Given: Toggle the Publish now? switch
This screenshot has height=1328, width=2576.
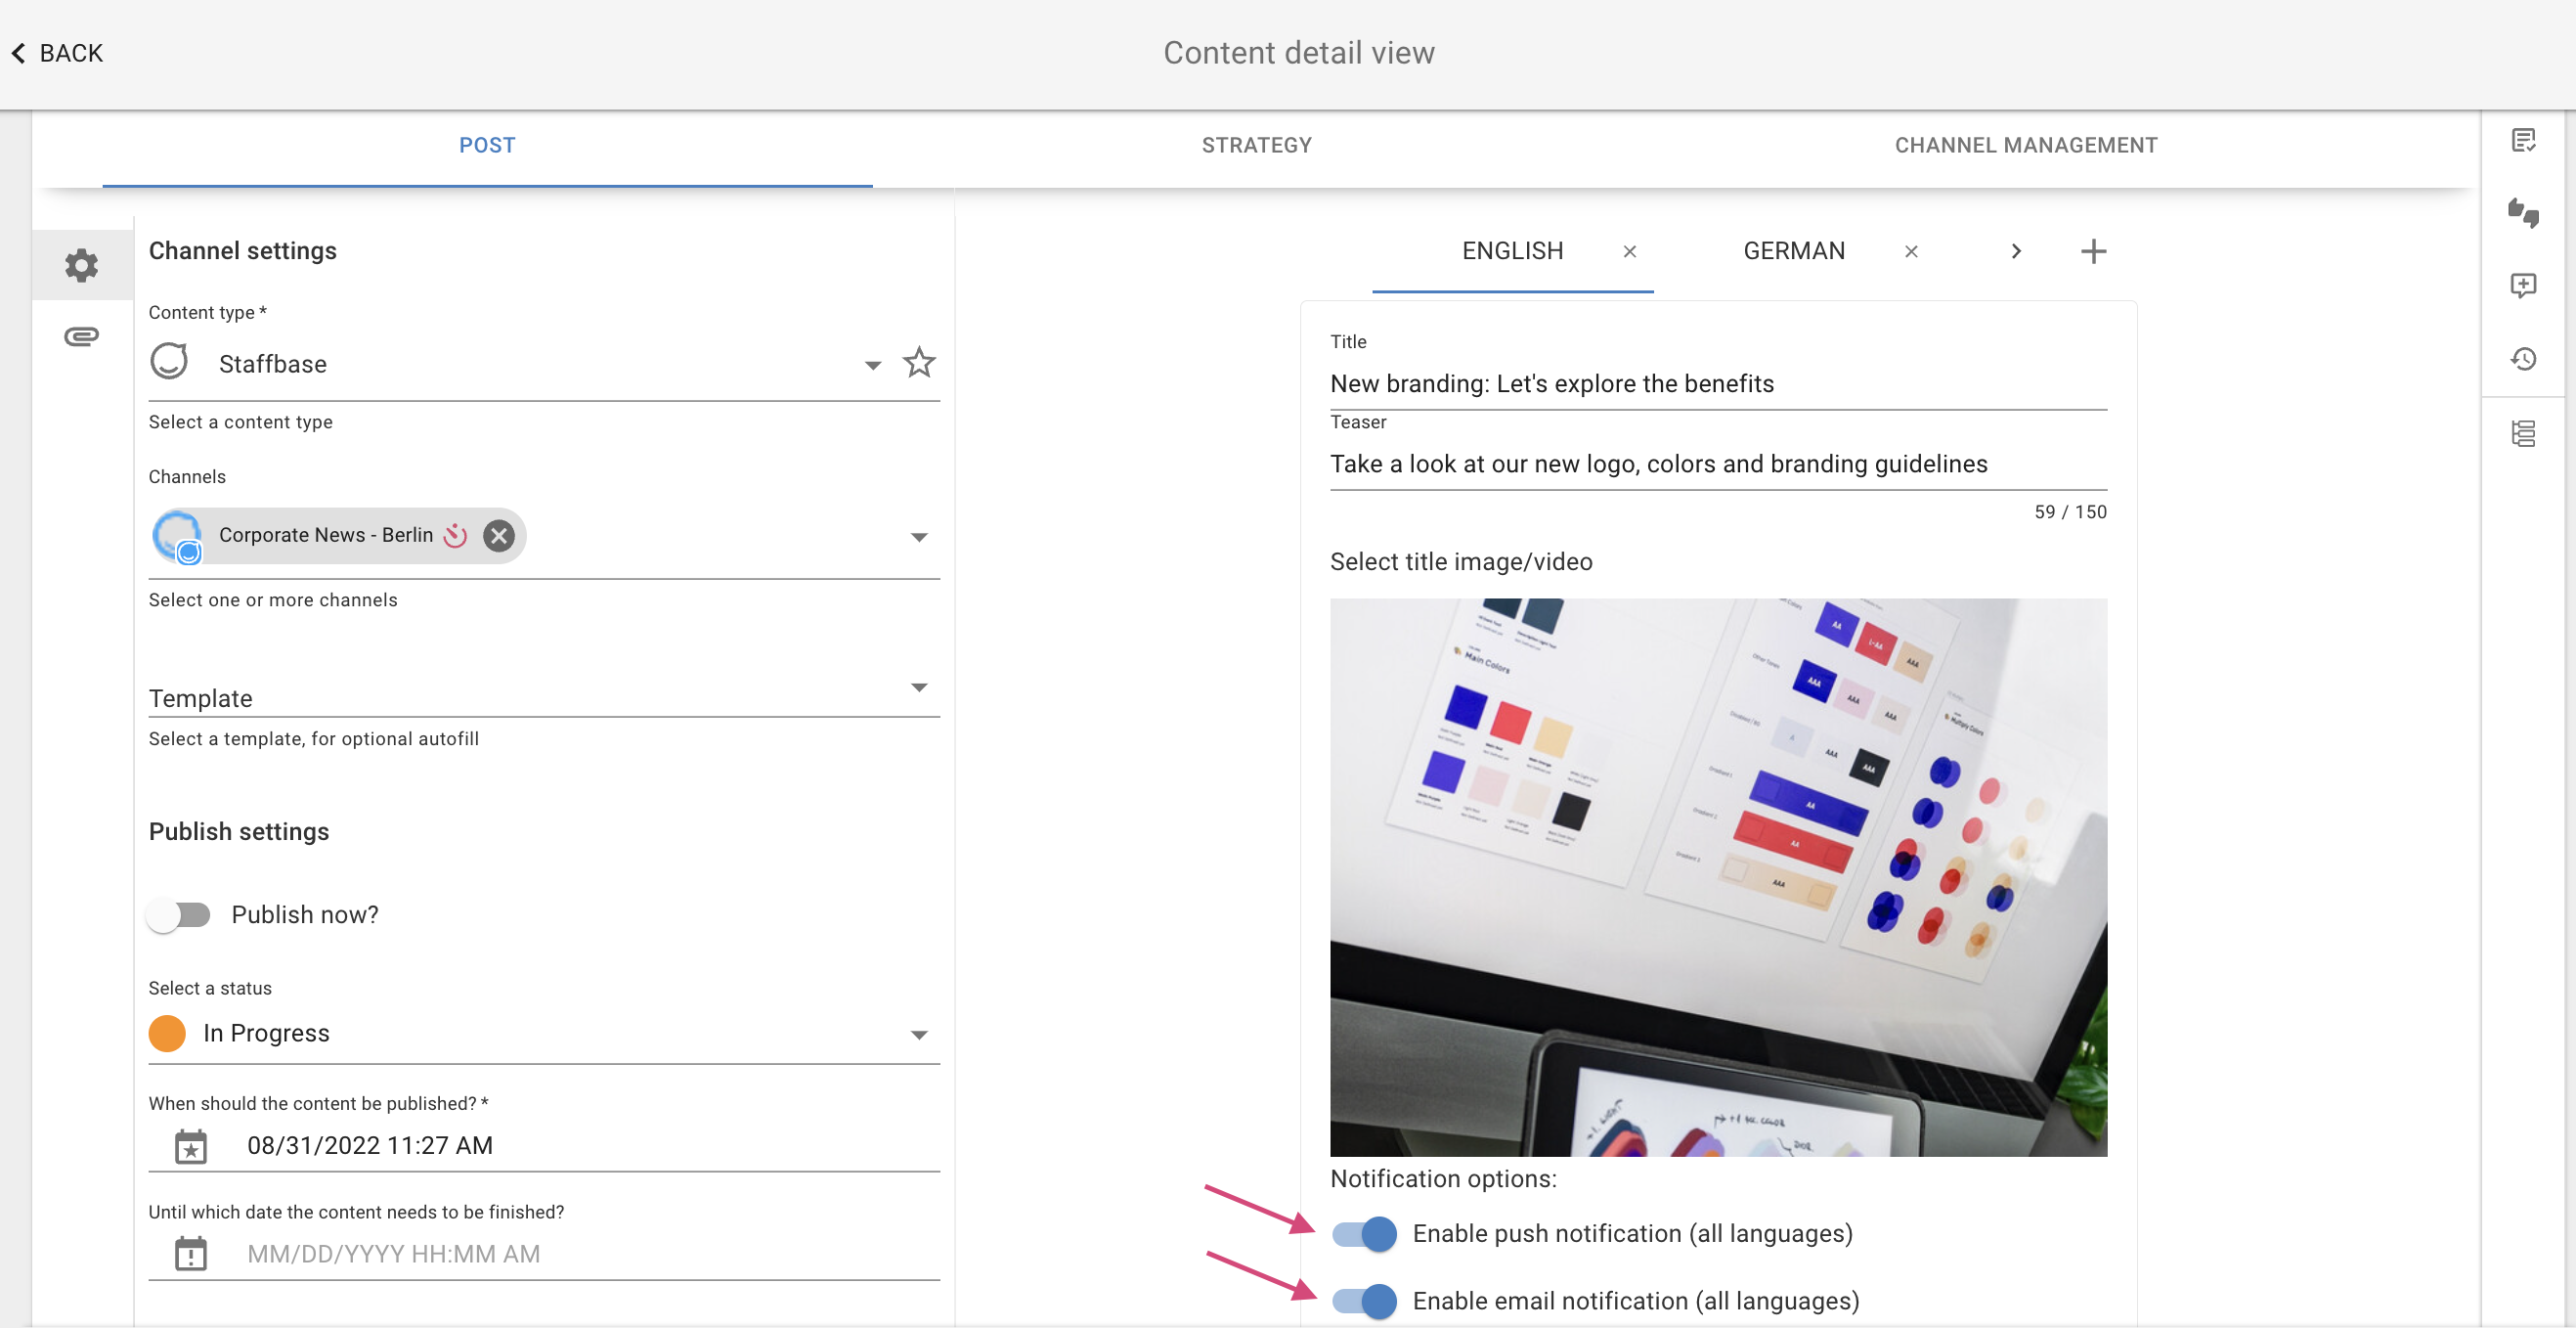Looking at the screenshot, I should pos(179,915).
